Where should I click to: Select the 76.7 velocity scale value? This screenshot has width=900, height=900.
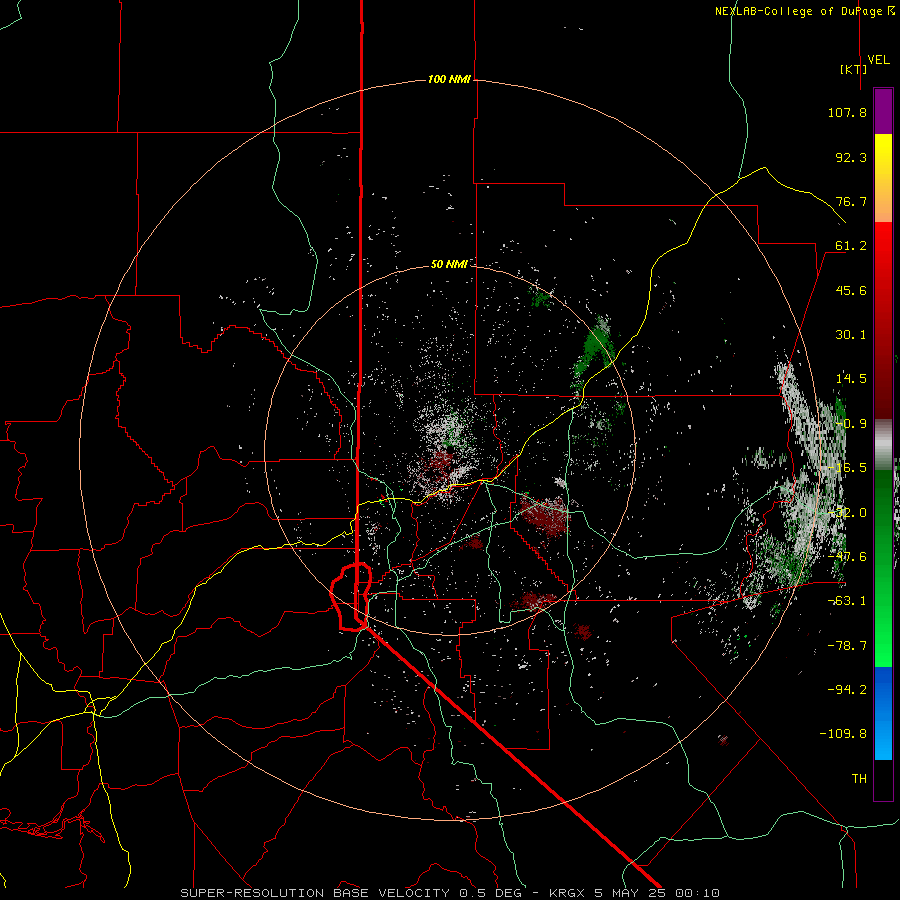tap(851, 201)
